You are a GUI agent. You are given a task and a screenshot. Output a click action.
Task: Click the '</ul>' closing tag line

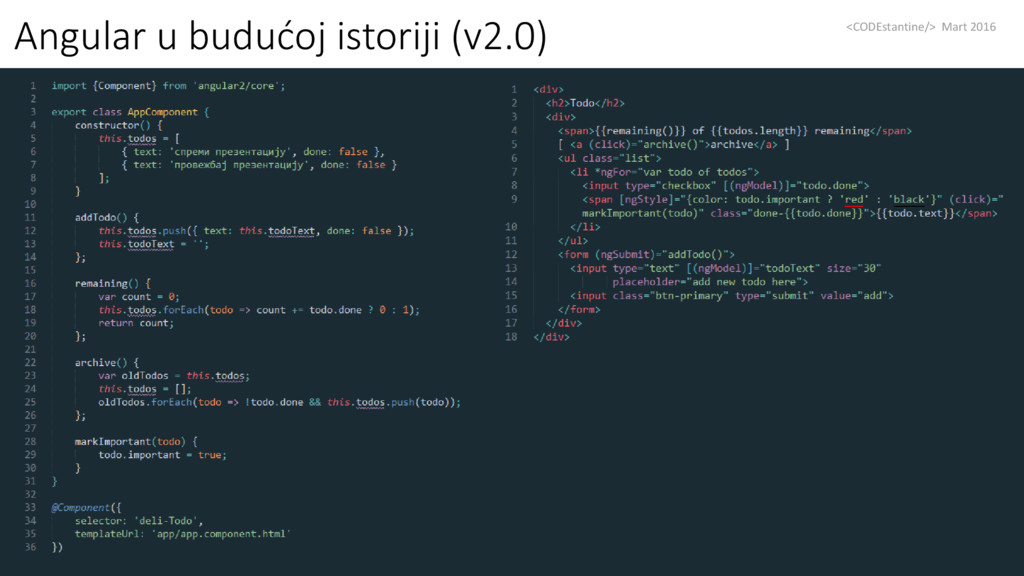click(573, 240)
